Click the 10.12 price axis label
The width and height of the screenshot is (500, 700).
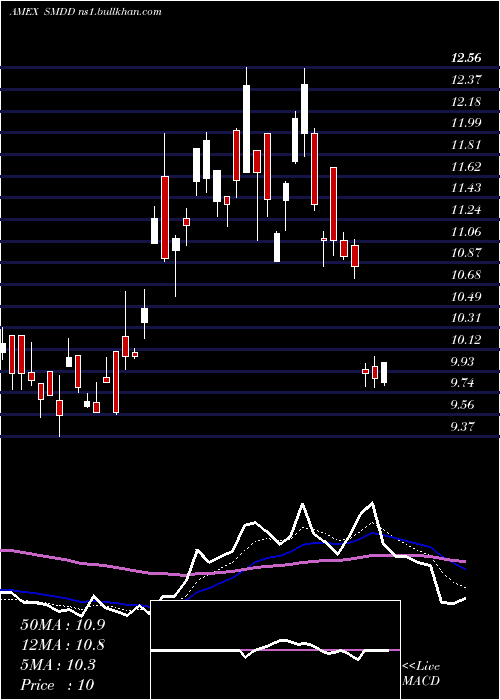pyautogui.click(x=466, y=340)
